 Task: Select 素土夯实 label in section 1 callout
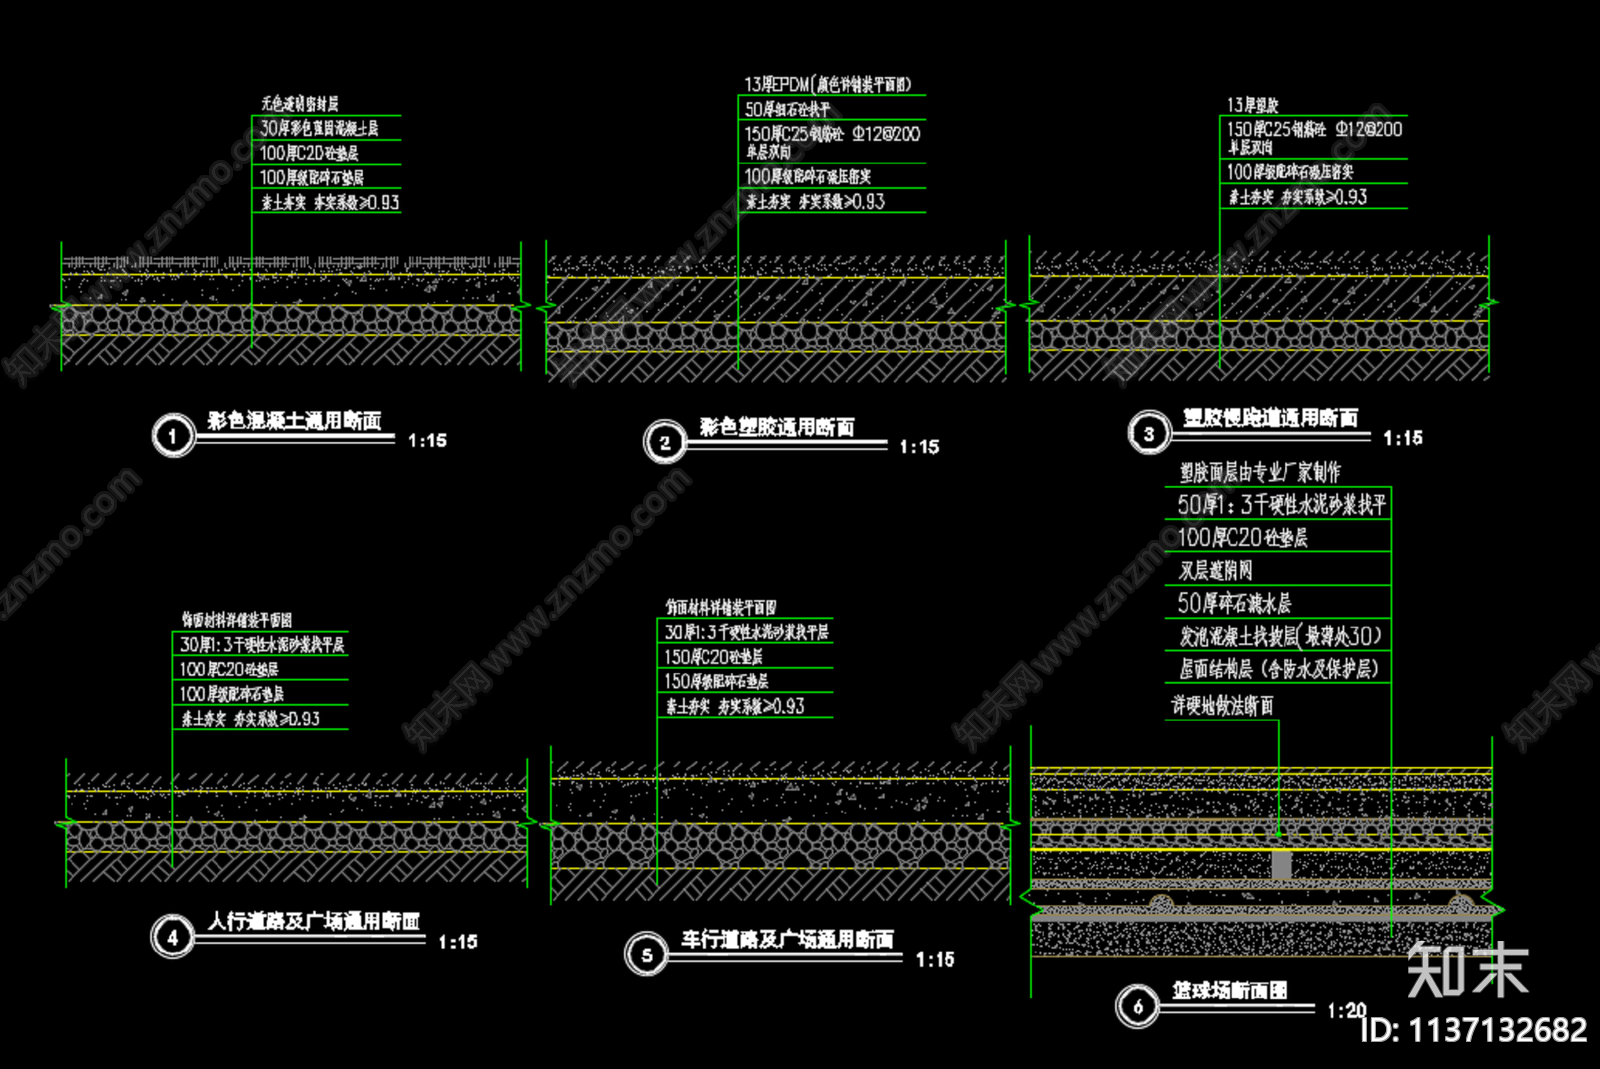[x=330, y=203]
